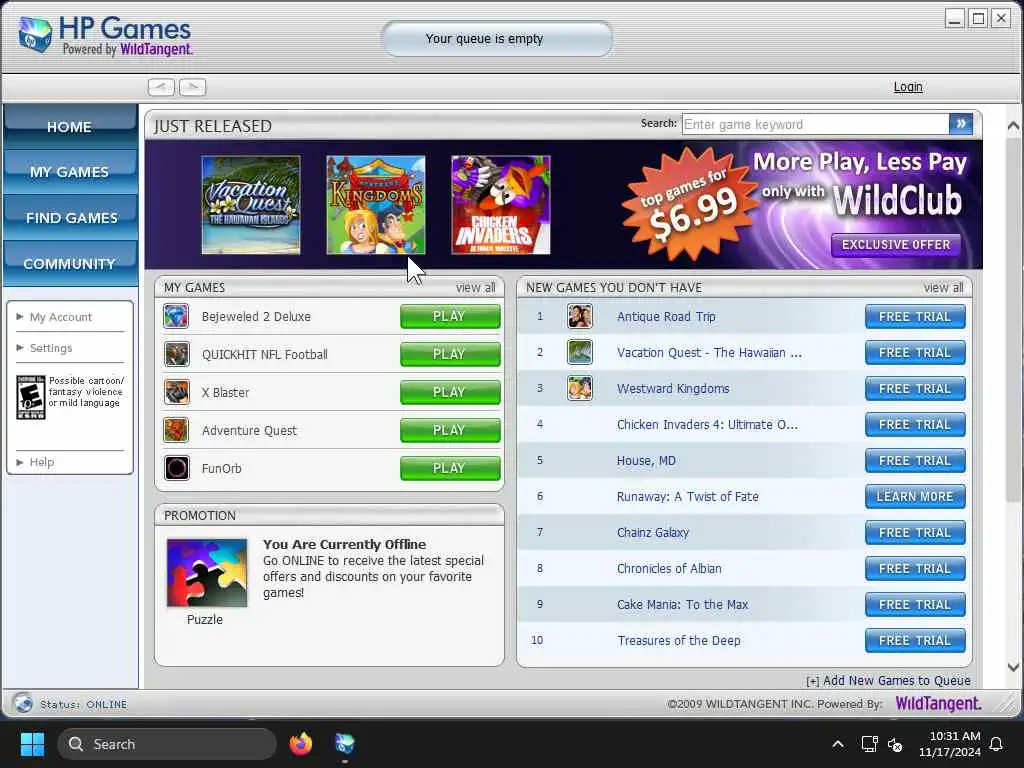Open the Chainz Galaxy game link
1024x768 pixels.
[x=652, y=533]
